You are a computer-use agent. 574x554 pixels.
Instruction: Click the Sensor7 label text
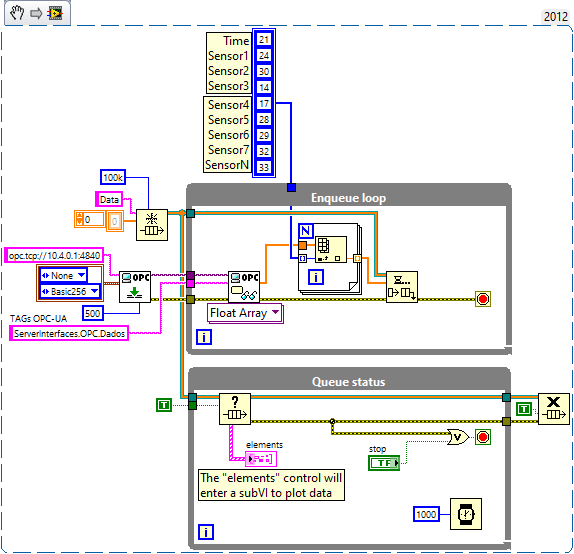[228, 150]
